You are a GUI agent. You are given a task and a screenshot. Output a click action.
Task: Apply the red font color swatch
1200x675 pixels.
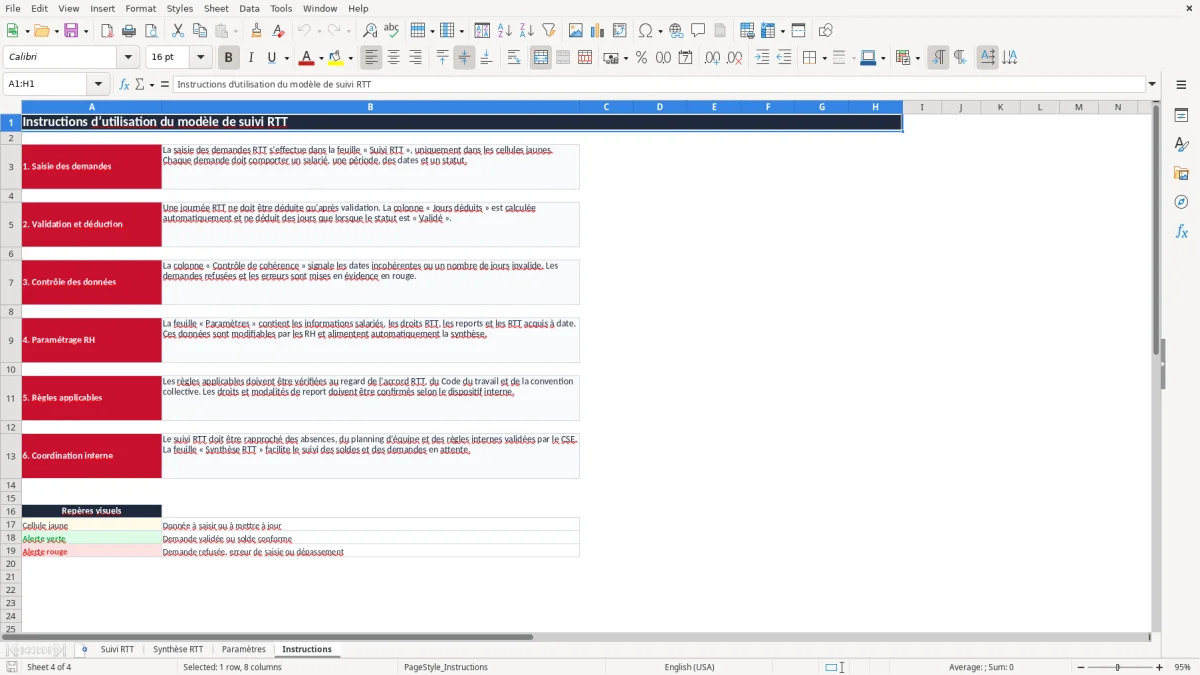tap(307, 58)
